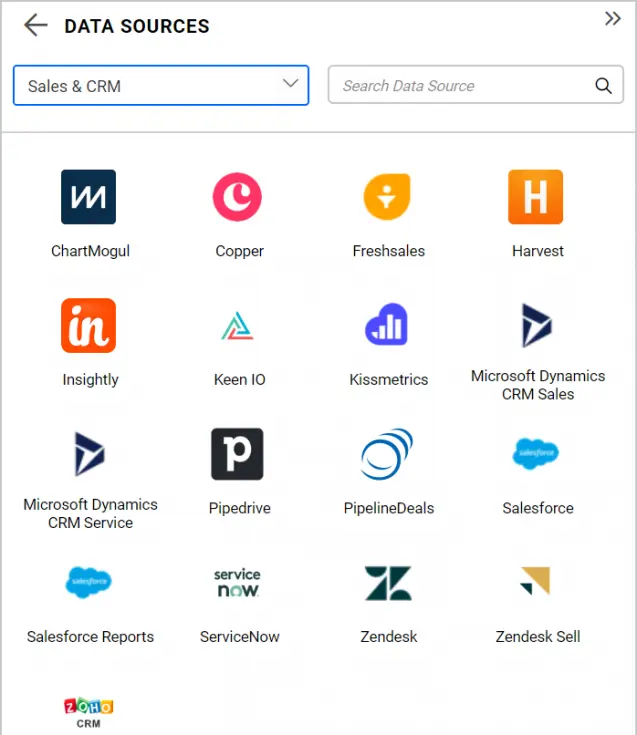Screen dimensions: 637x735
Task: Pick the Zendesk Sell connector icon
Action: 537,582
